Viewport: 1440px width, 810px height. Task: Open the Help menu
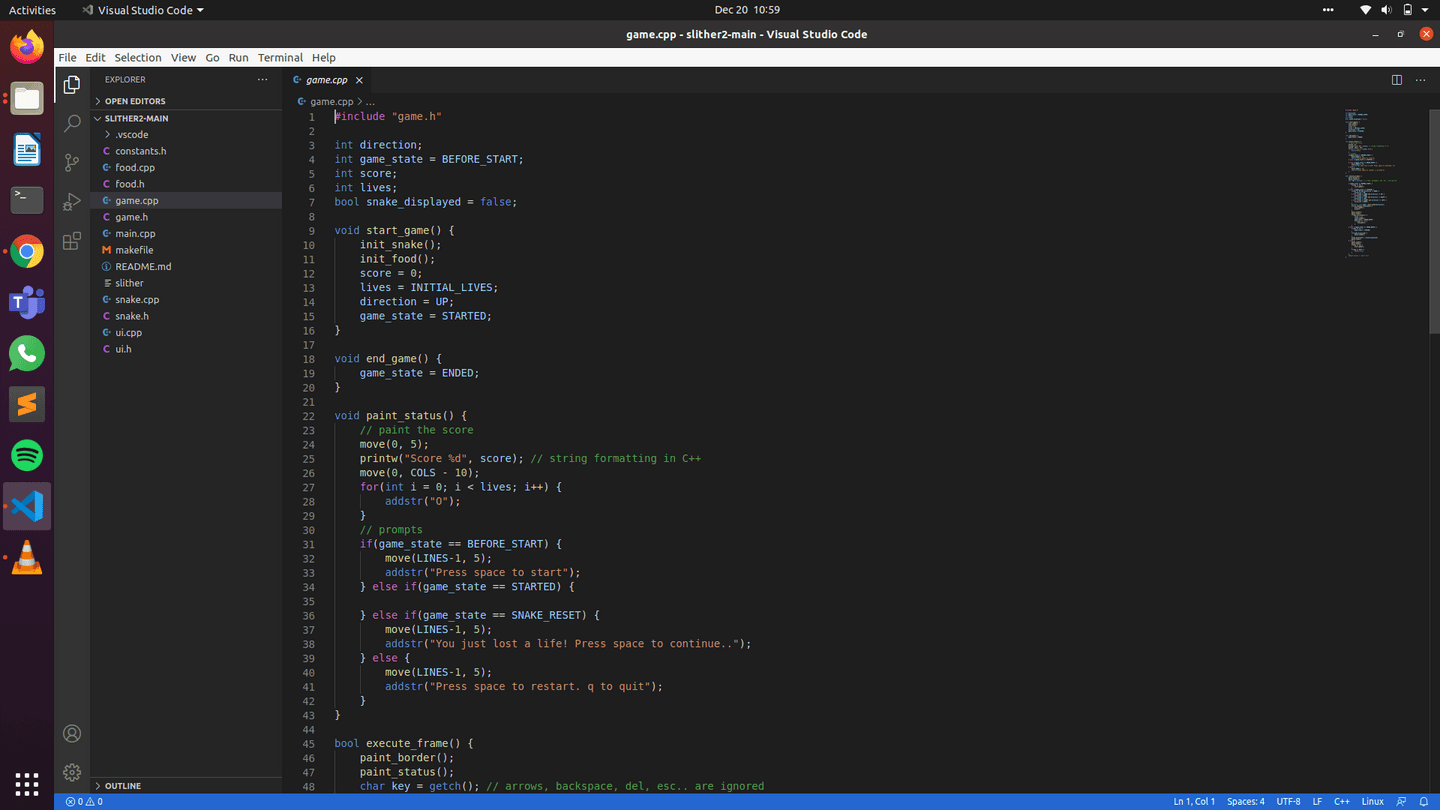323,58
